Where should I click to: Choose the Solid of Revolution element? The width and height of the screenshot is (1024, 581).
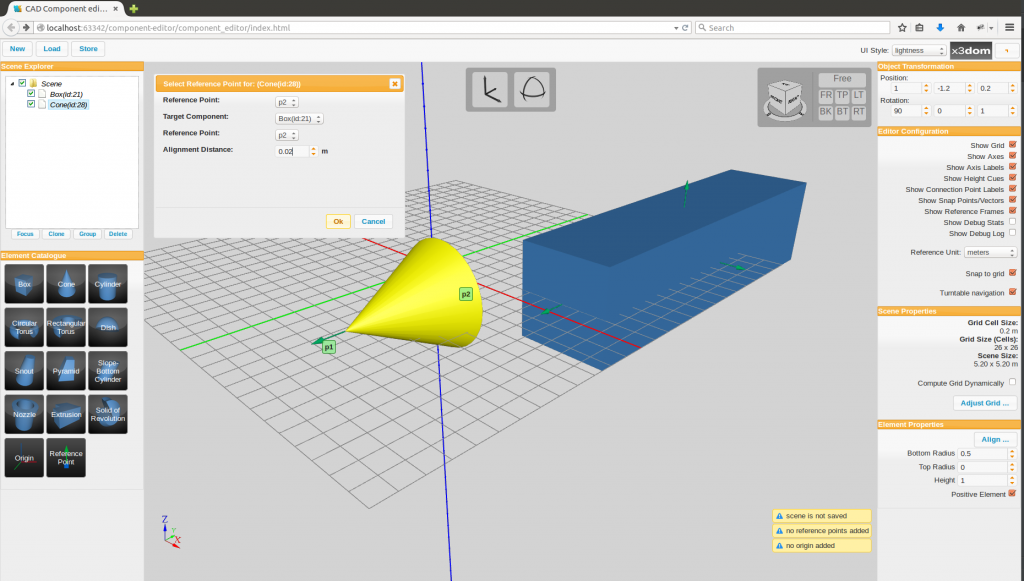tap(107, 413)
